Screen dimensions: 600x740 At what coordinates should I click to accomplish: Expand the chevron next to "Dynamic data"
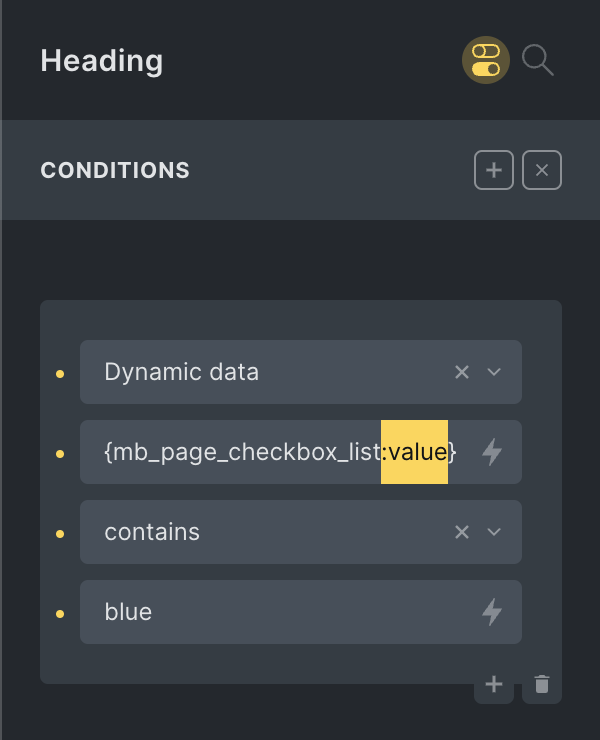point(493,372)
